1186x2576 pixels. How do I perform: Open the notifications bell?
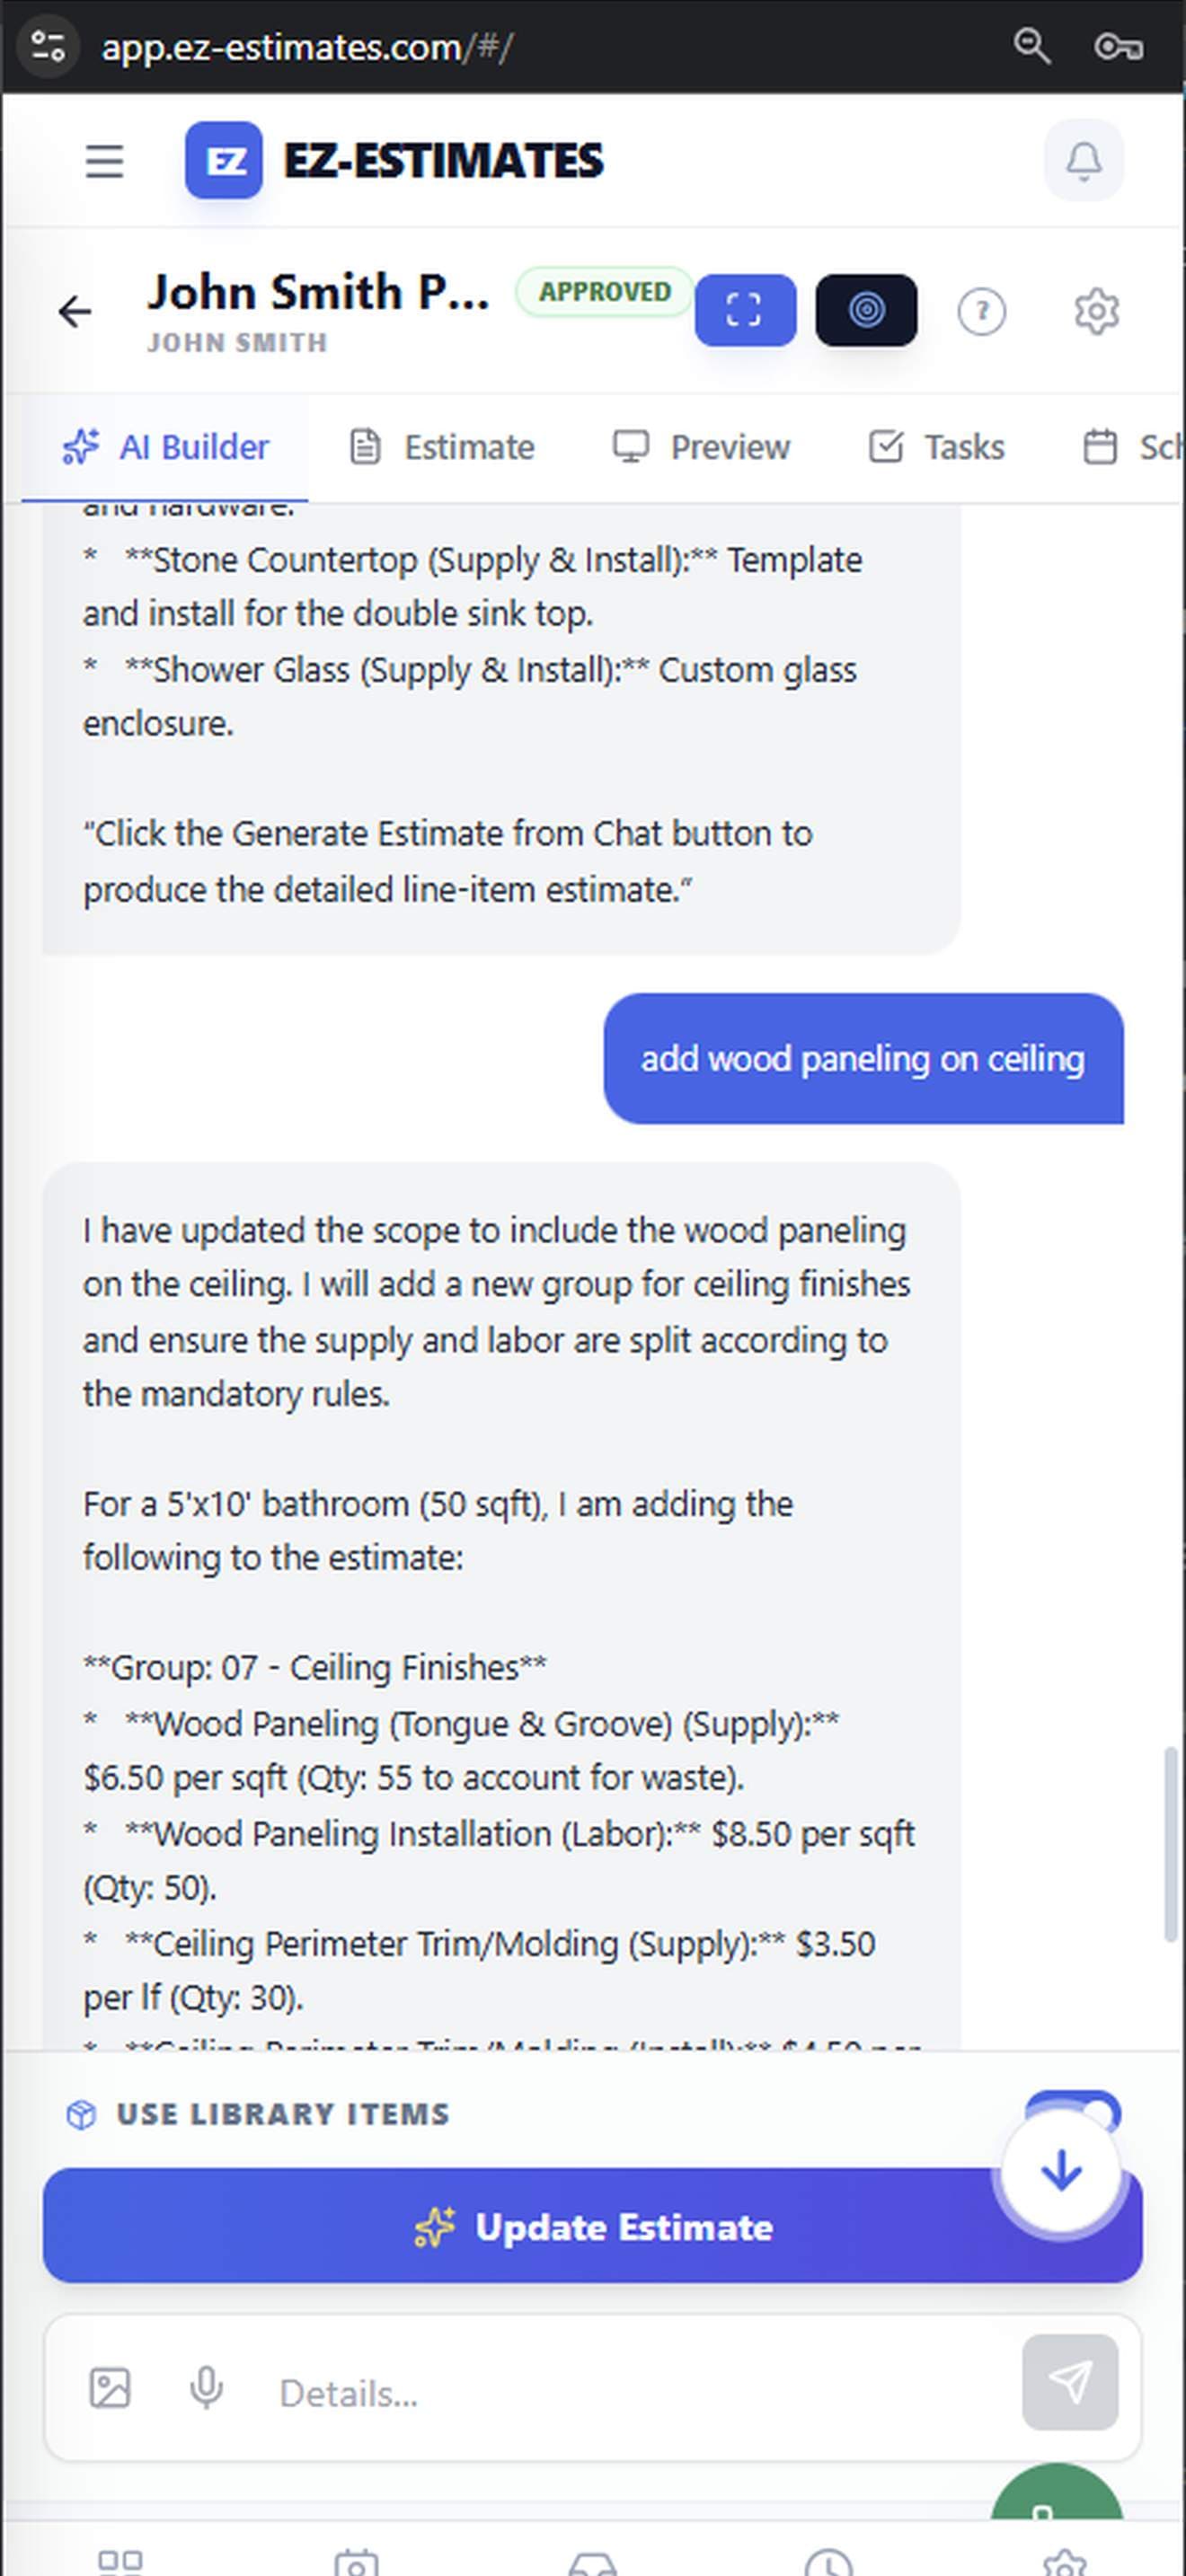1083,161
